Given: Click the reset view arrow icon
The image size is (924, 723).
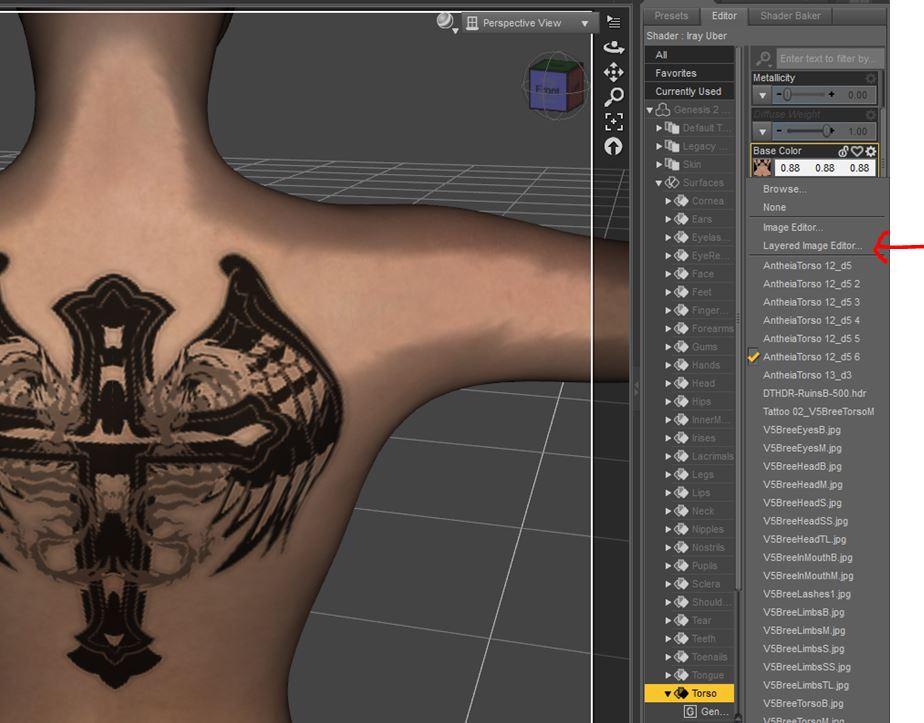Looking at the screenshot, I should coord(613,146).
